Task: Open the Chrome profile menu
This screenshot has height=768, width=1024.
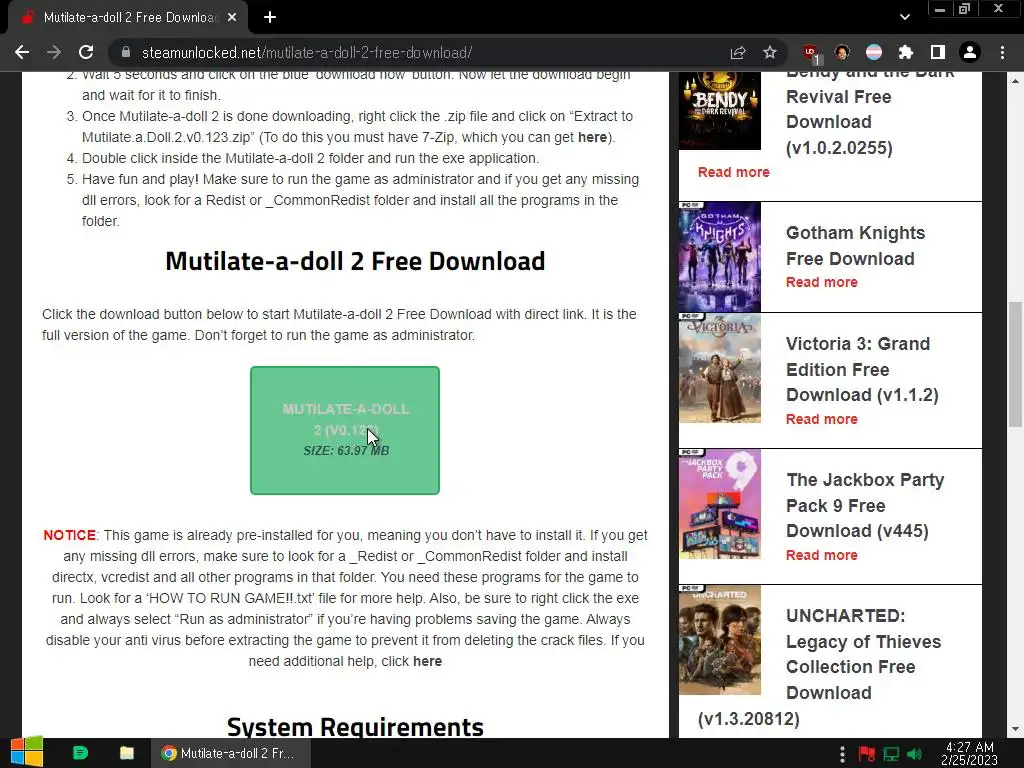Action: click(970, 52)
